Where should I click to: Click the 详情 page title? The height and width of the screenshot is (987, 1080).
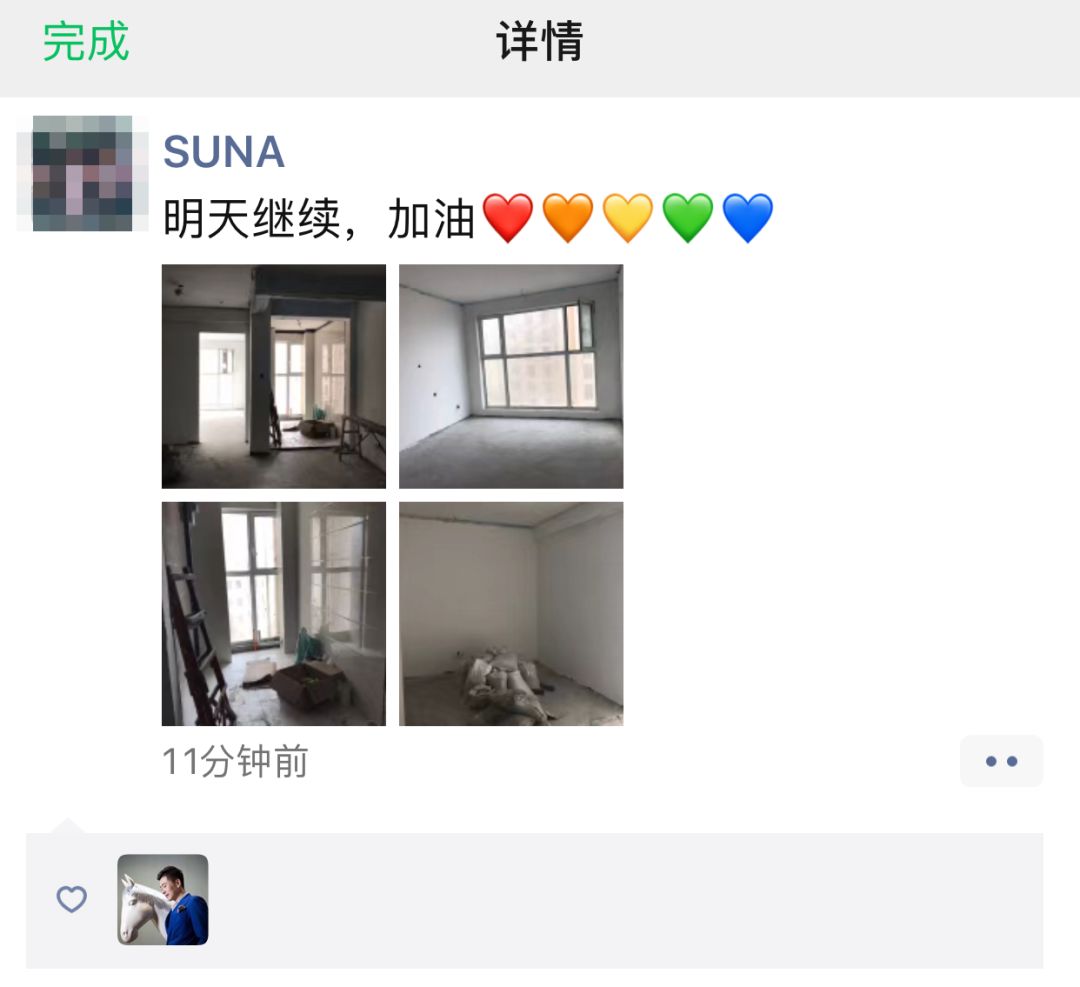tap(540, 41)
